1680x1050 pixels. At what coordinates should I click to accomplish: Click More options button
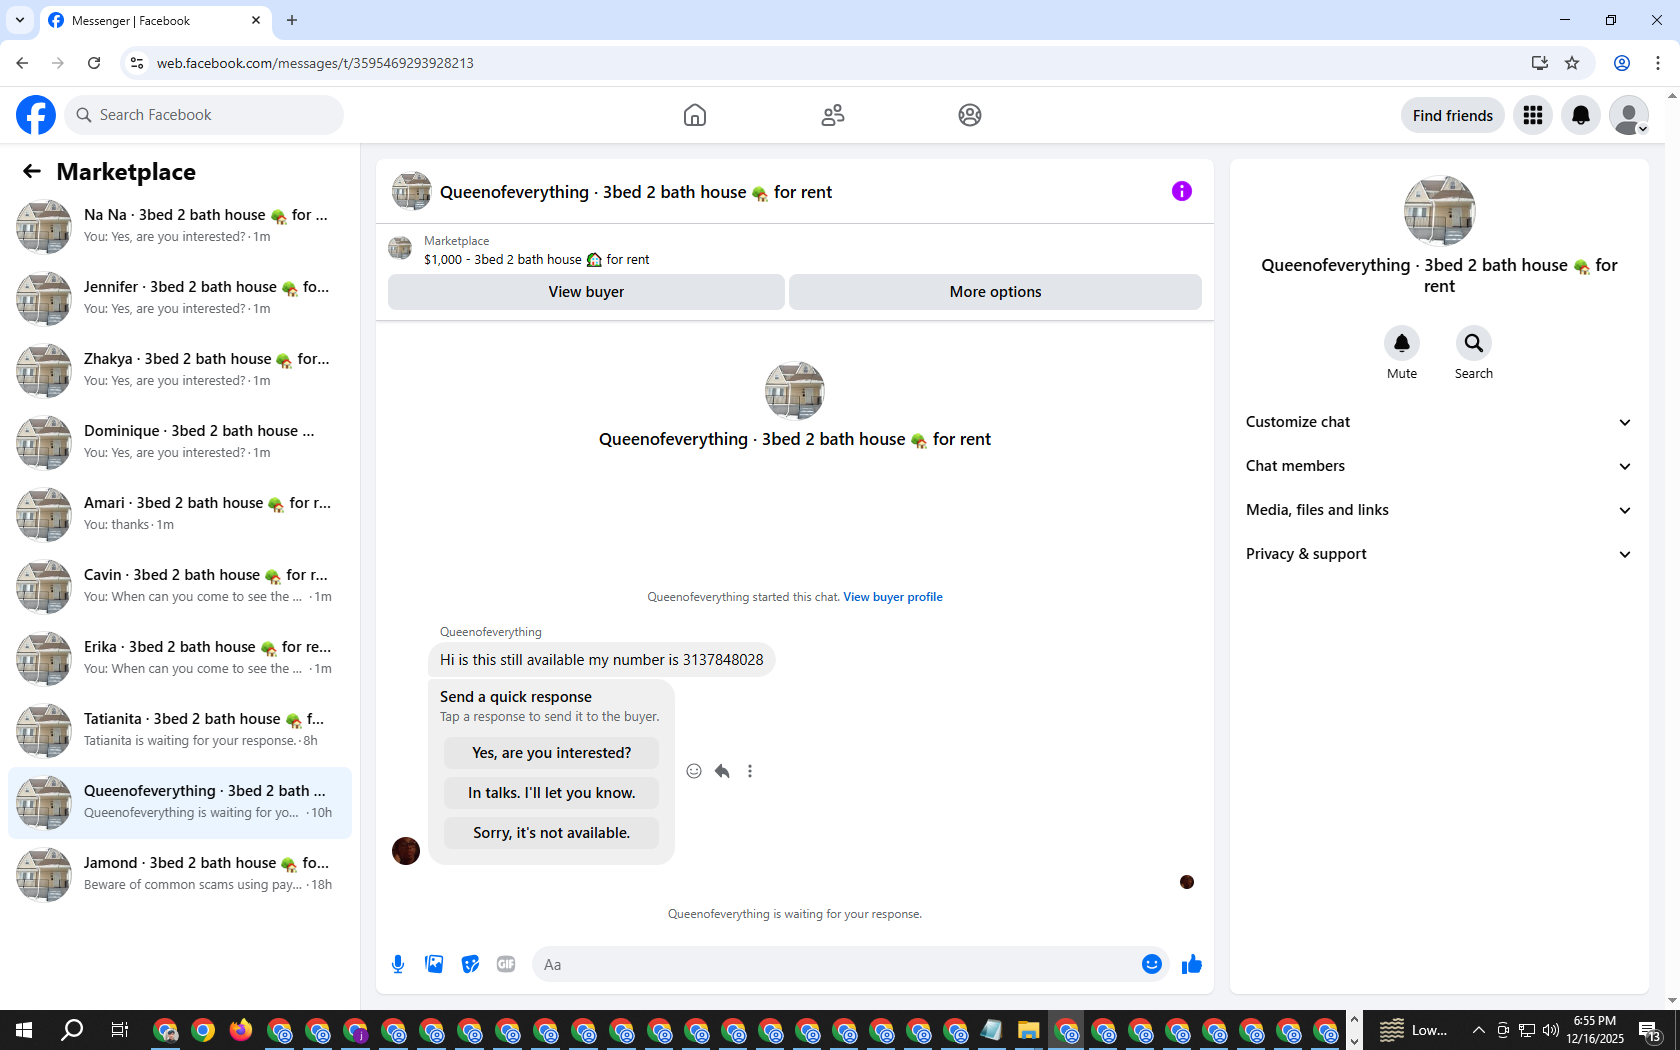[995, 292]
